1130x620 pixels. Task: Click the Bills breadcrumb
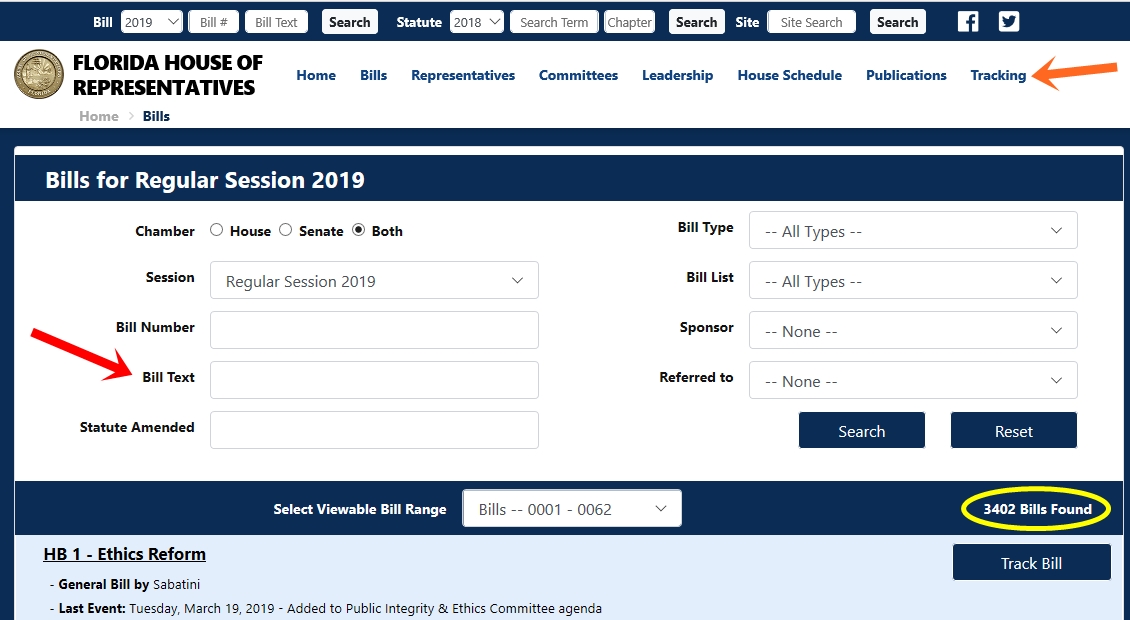[156, 116]
